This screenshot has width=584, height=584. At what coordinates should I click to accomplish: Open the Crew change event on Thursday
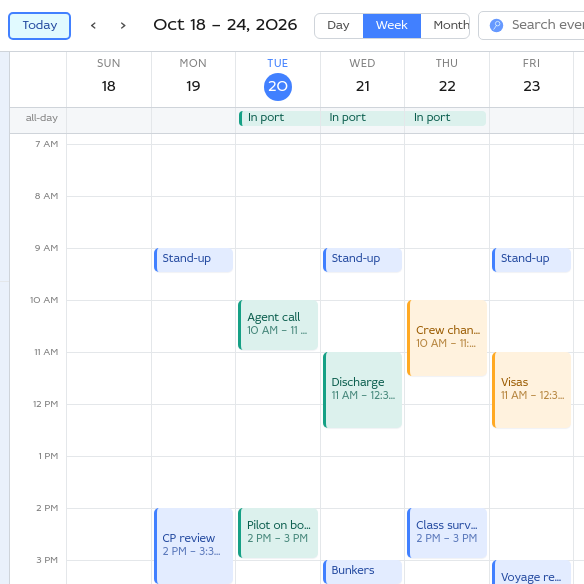pos(447,338)
